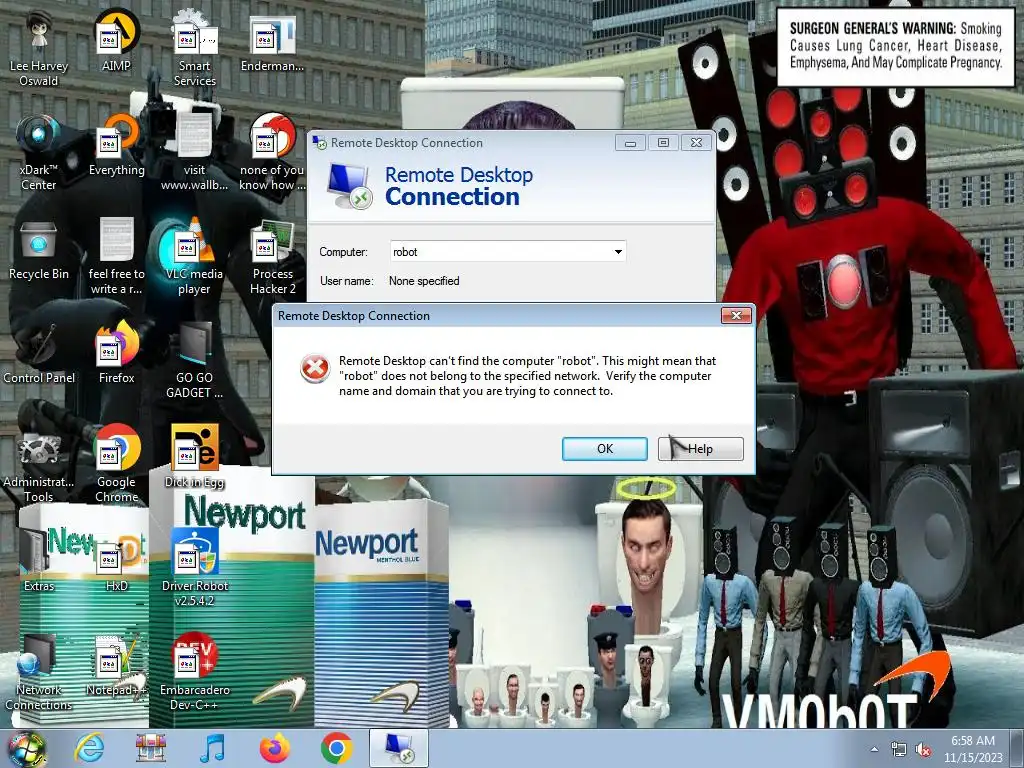
Task: Open the Dick in Egg desktop icon
Action: [x=195, y=457]
